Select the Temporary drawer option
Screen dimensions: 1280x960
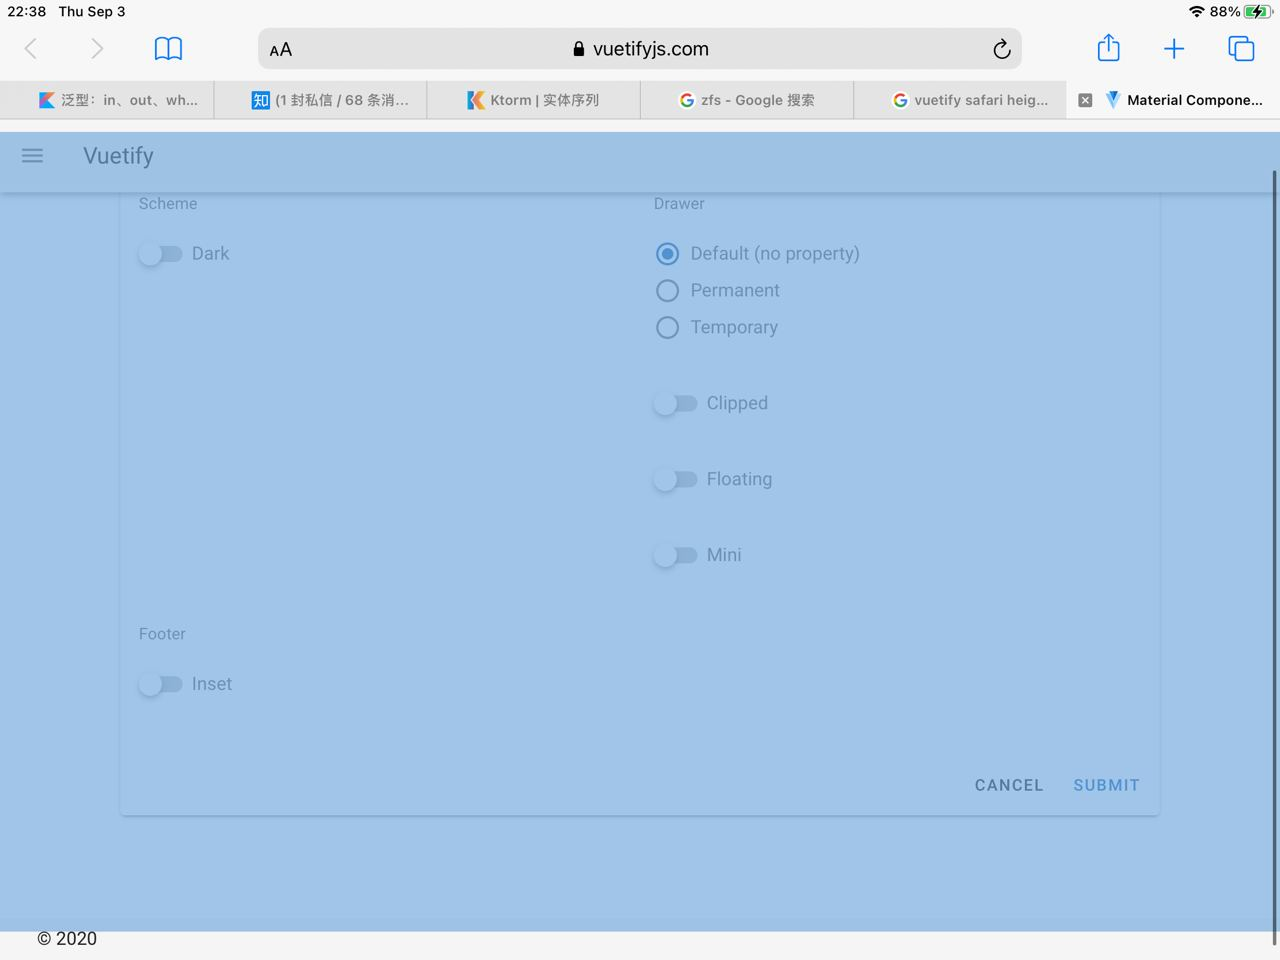point(667,327)
